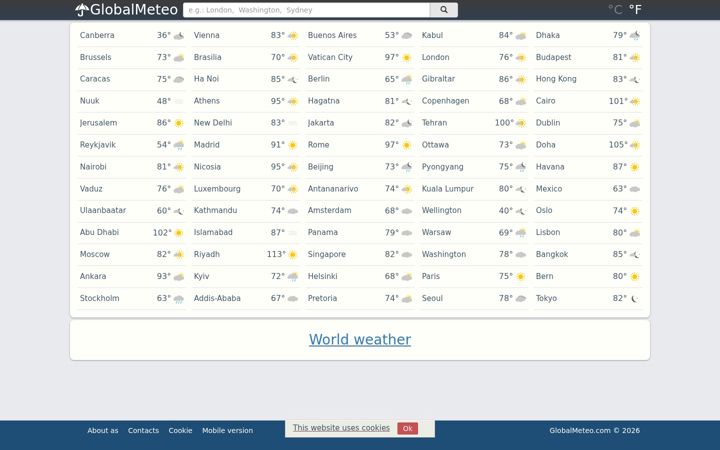Click the night icon beside Ha Noi

click(292, 79)
